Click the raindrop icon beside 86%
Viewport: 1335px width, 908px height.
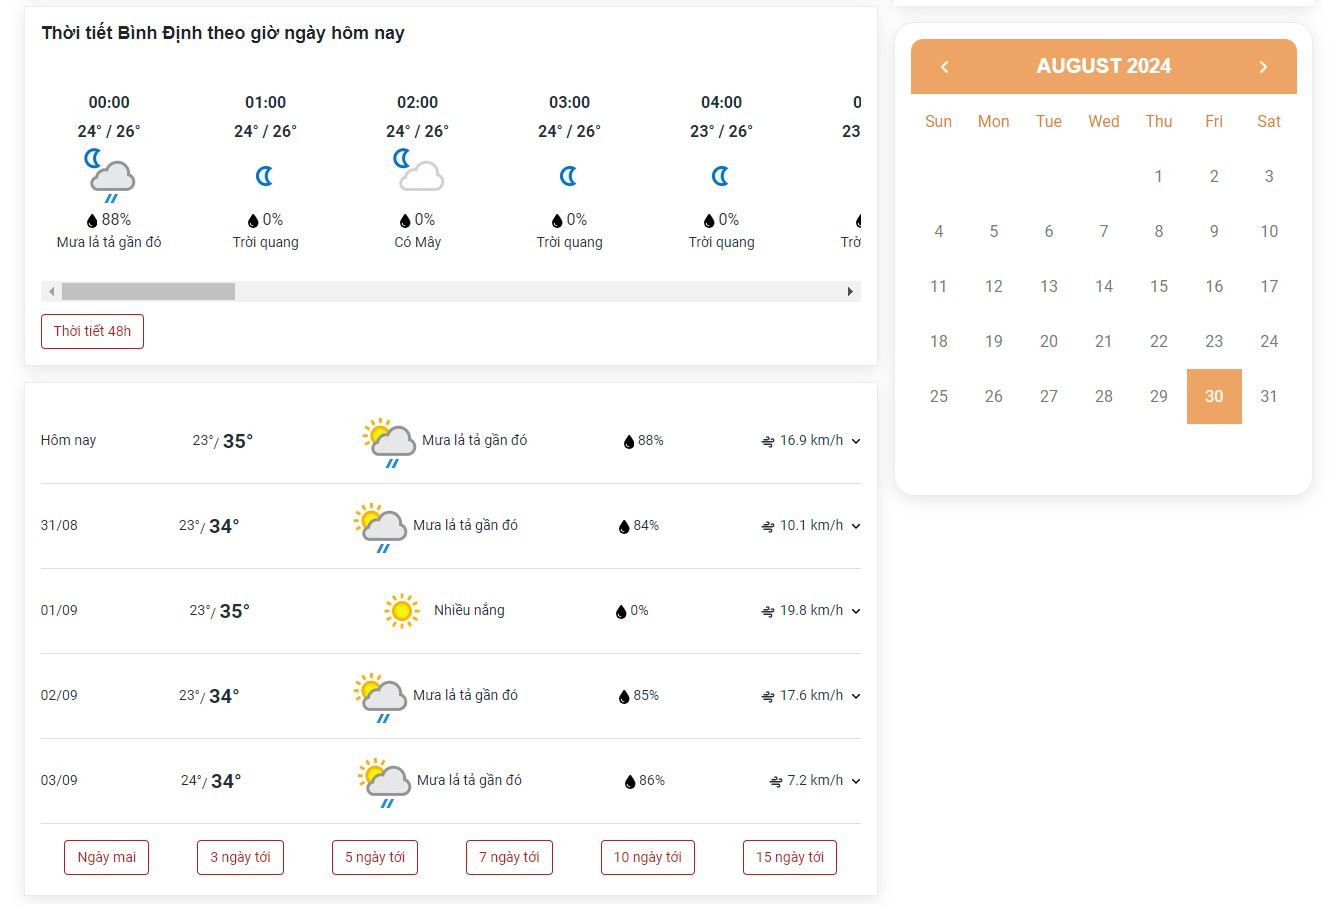click(x=630, y=781)
